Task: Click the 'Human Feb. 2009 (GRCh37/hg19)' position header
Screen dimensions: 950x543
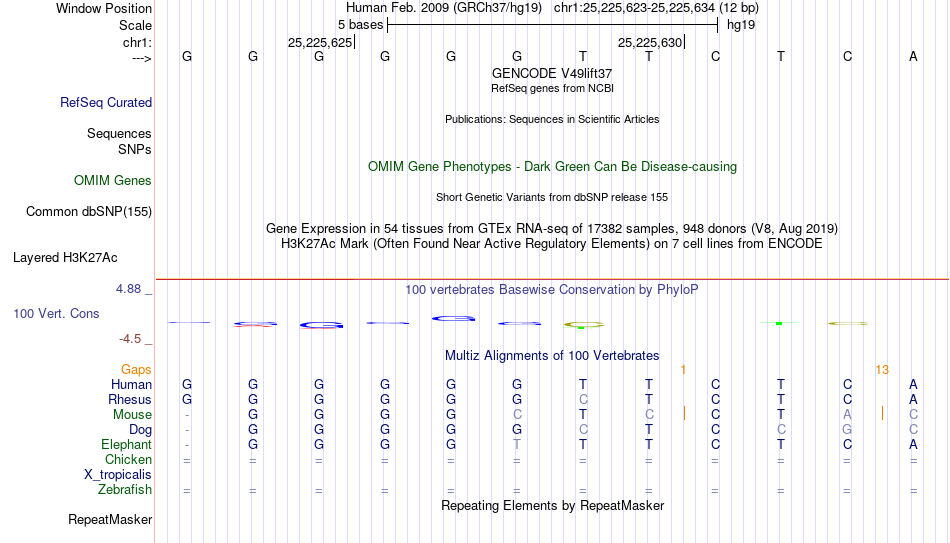Action: point(444,8)
